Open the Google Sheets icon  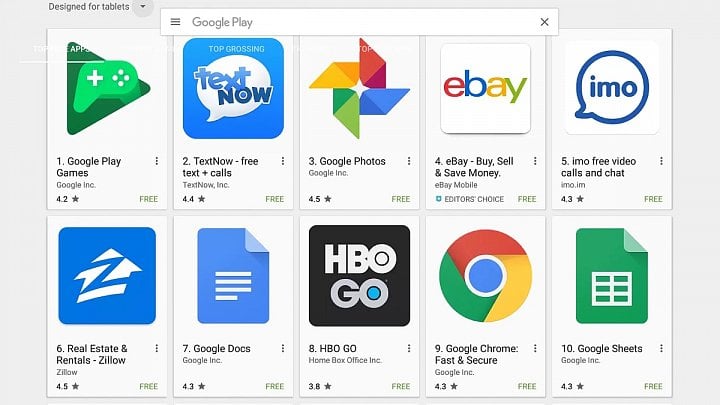612,276
